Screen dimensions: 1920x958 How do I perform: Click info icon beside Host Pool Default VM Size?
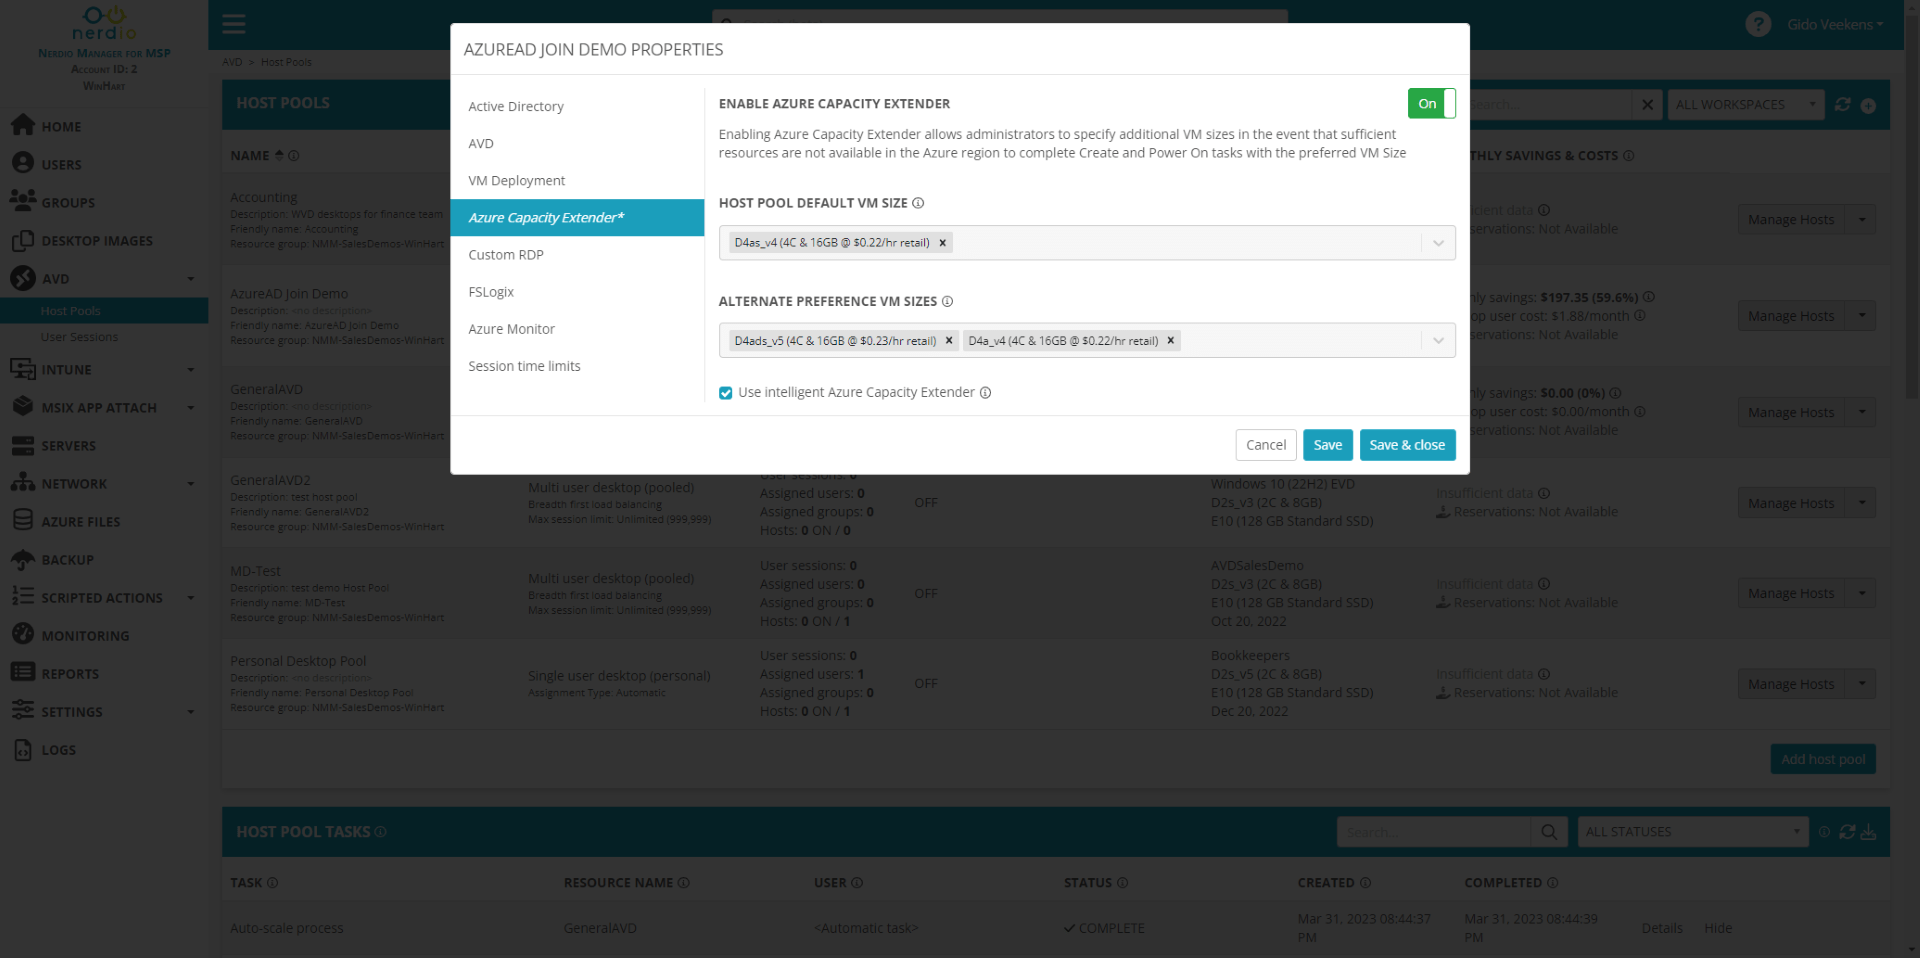pyautogui.click(x=918, y=203)
